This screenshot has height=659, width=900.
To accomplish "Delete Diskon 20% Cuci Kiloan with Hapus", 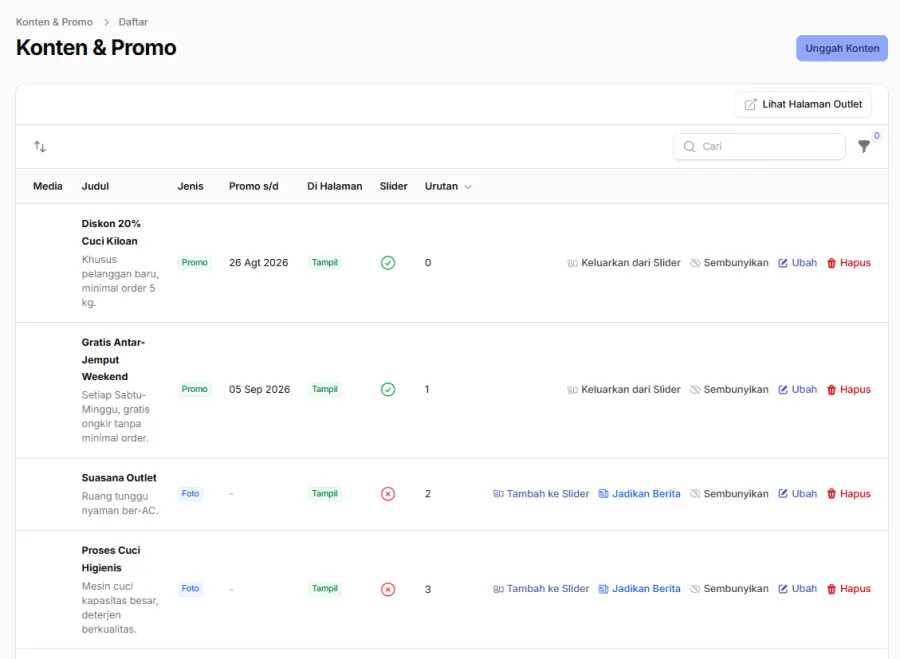I will pyautogui.click(x=849, y=263).
